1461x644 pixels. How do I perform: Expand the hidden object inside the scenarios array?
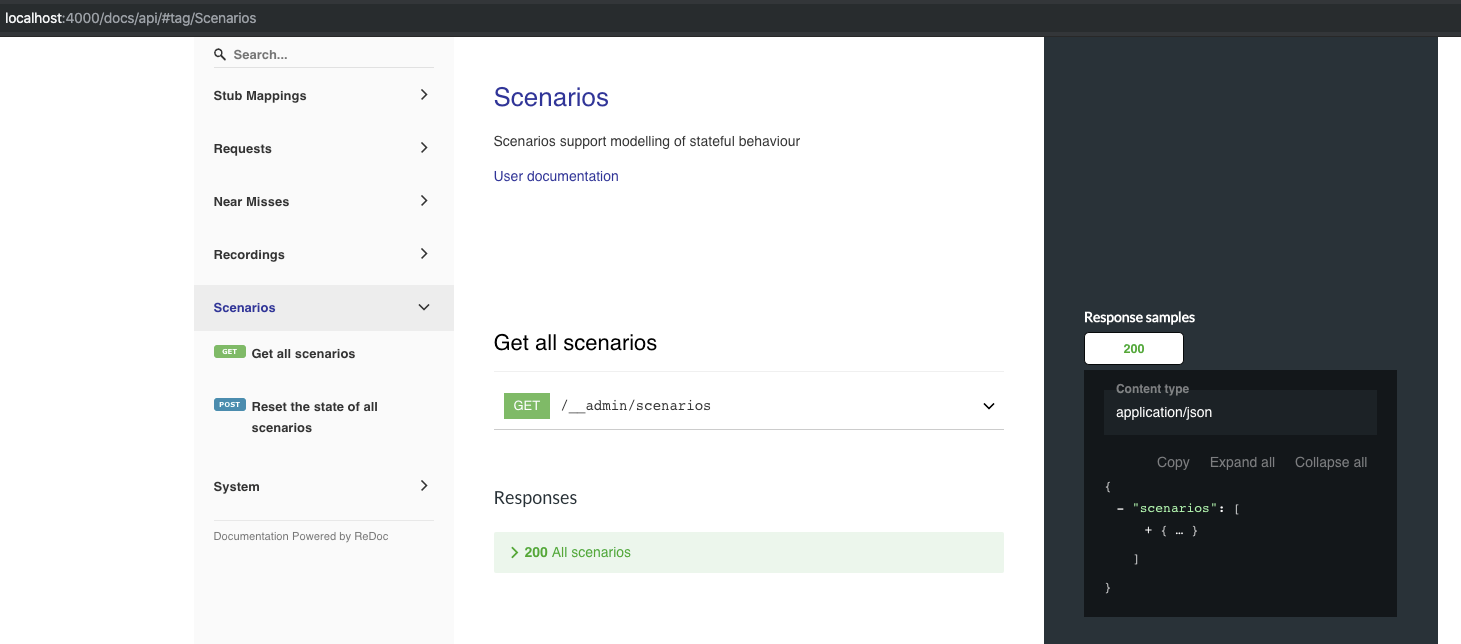pos(1148,530)
